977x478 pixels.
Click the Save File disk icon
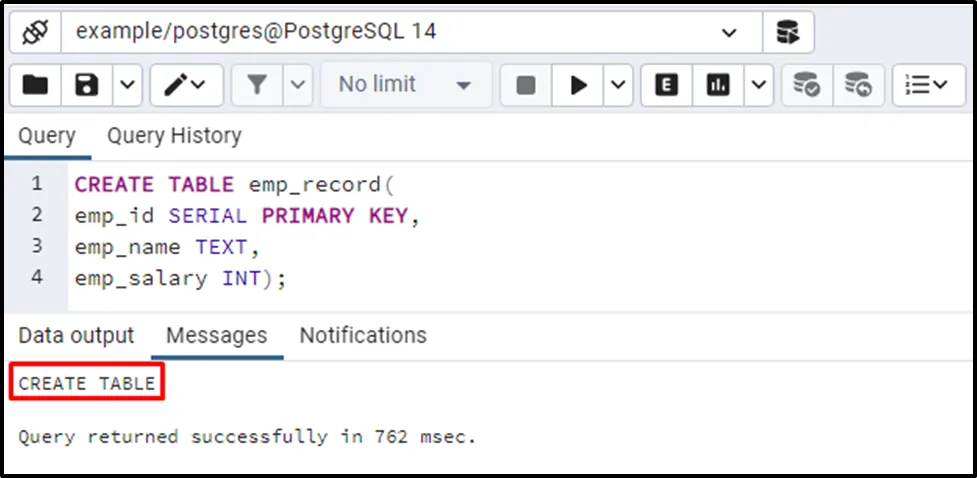coord(87,86)
